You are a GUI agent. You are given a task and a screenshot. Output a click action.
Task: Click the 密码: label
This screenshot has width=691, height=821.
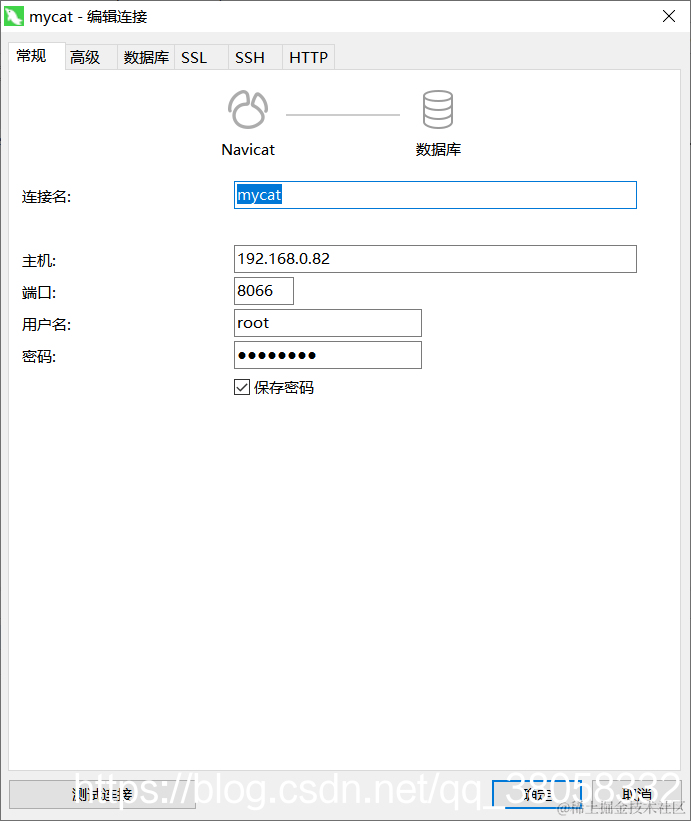click(x=39, y=357)
